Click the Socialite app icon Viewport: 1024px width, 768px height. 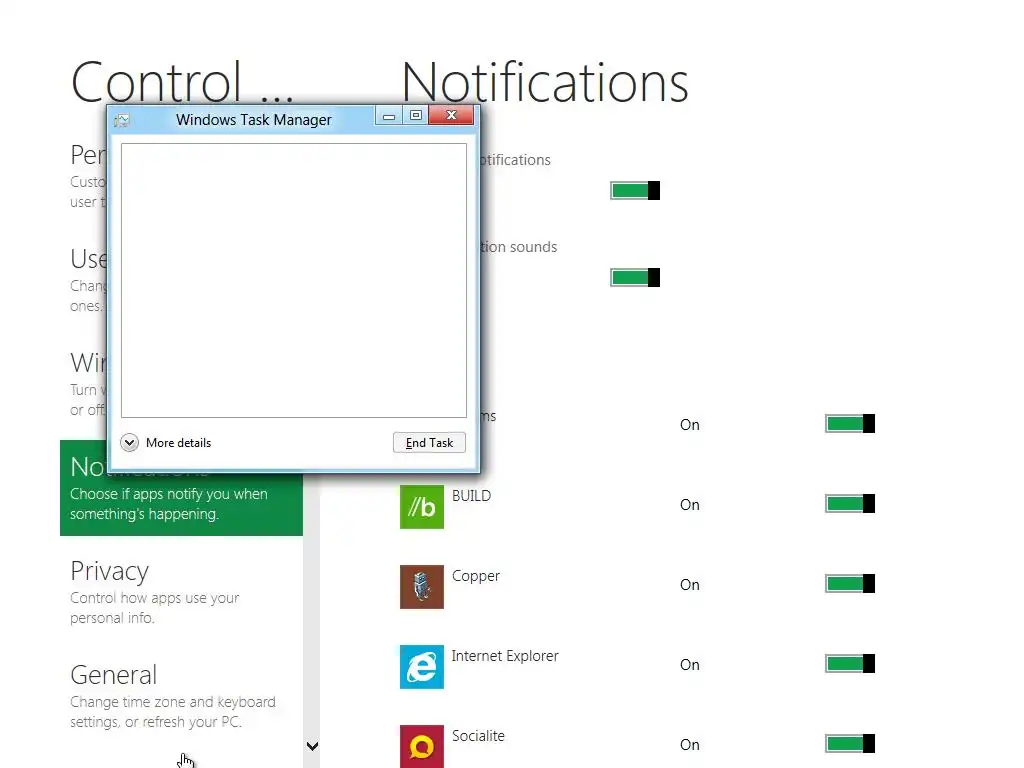click(422, 746)
